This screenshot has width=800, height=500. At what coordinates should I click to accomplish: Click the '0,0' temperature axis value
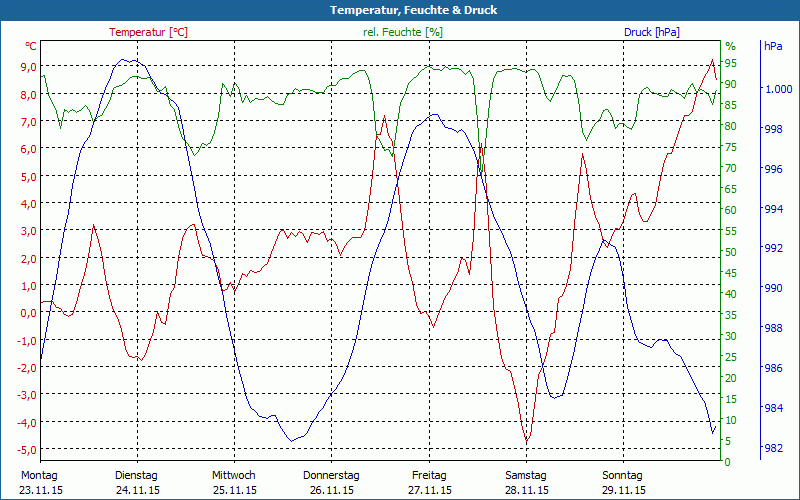click(29, 313)
